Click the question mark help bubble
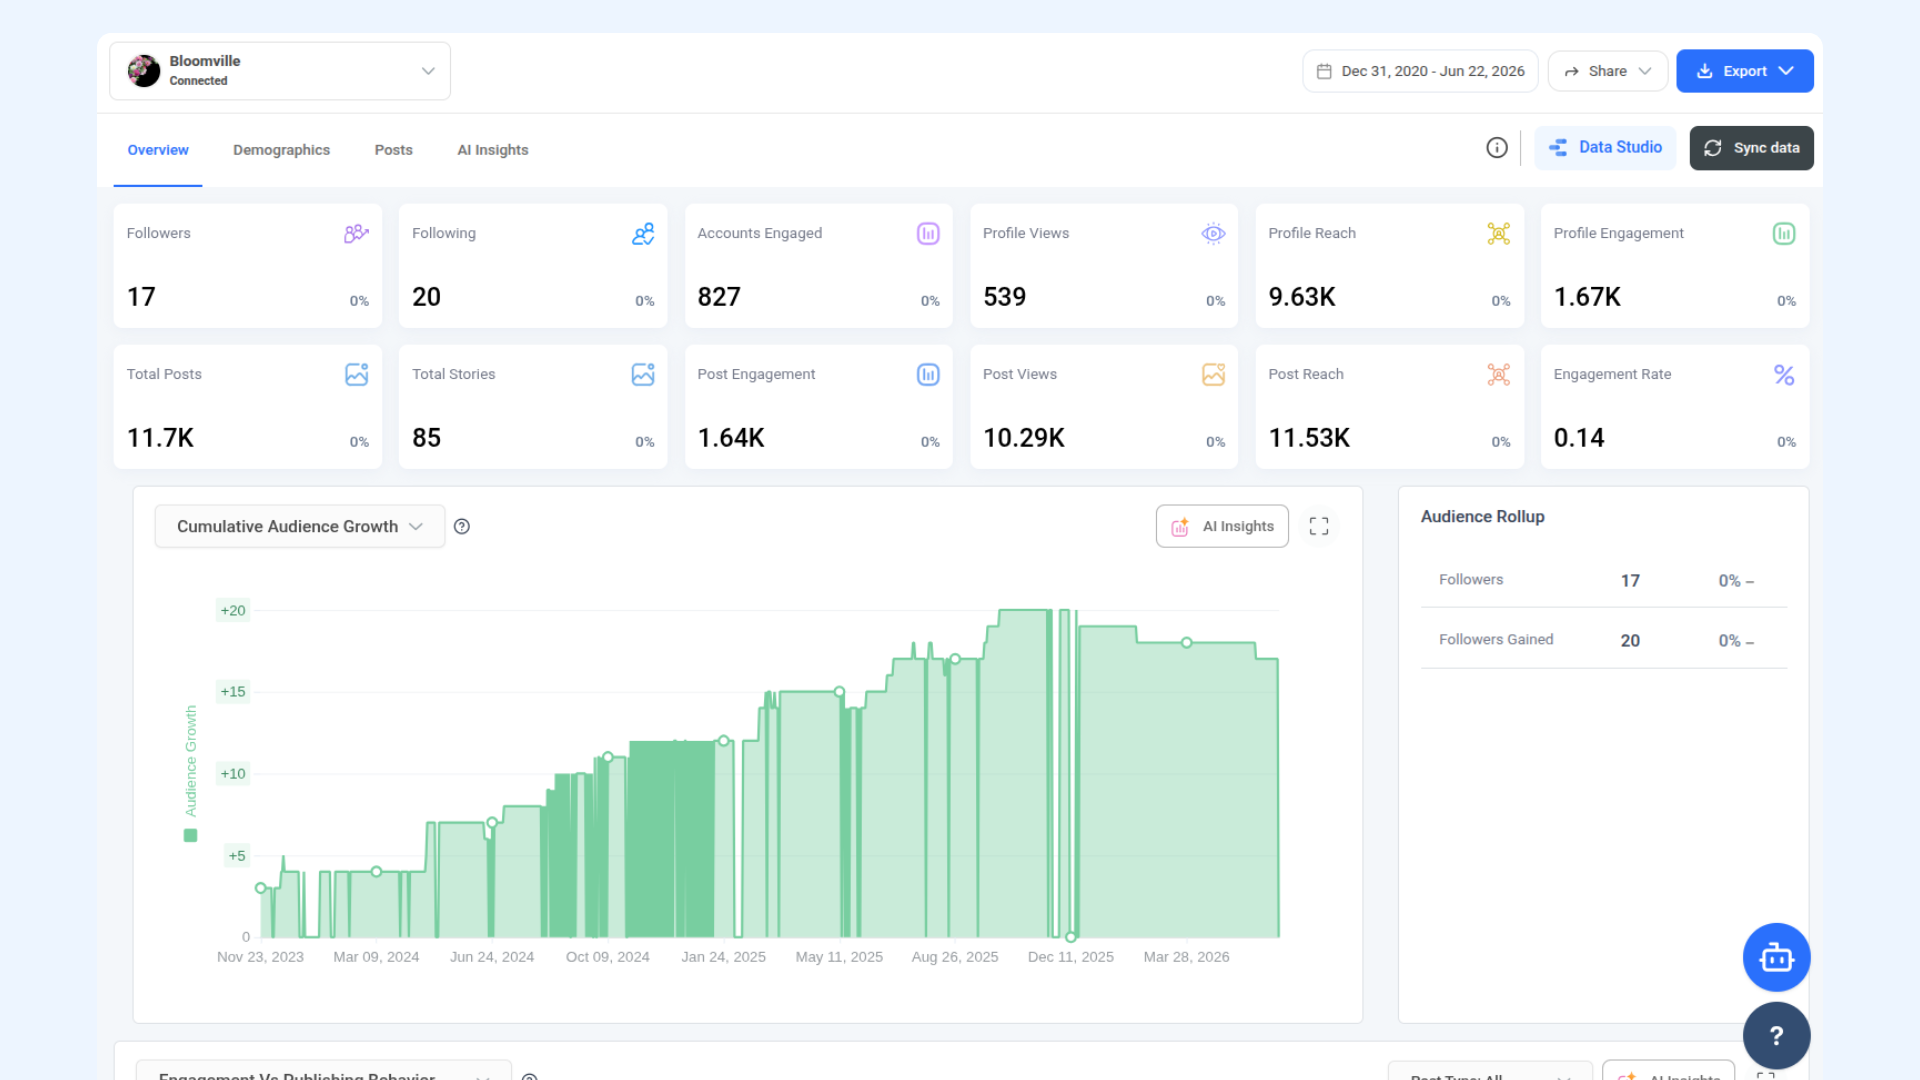Viewport: 1920px width, 1080px height. tap(1776, 1036)
